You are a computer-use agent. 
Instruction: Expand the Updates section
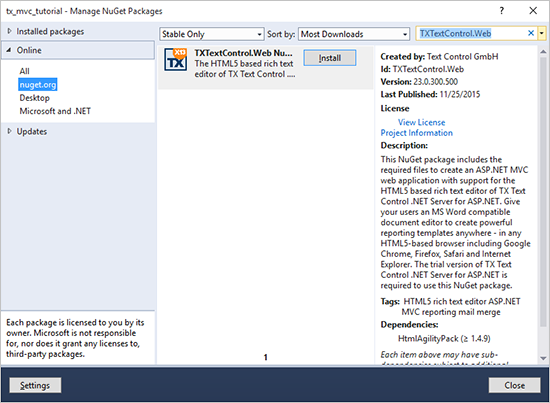[9, 132]
